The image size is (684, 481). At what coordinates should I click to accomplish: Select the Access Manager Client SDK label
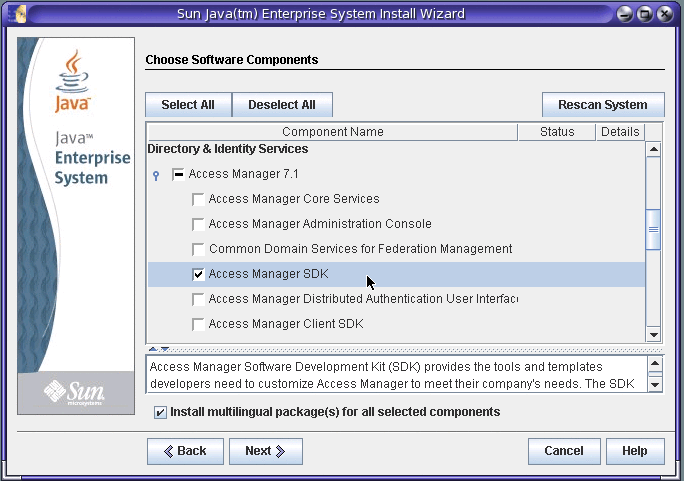tap(286, 324)
